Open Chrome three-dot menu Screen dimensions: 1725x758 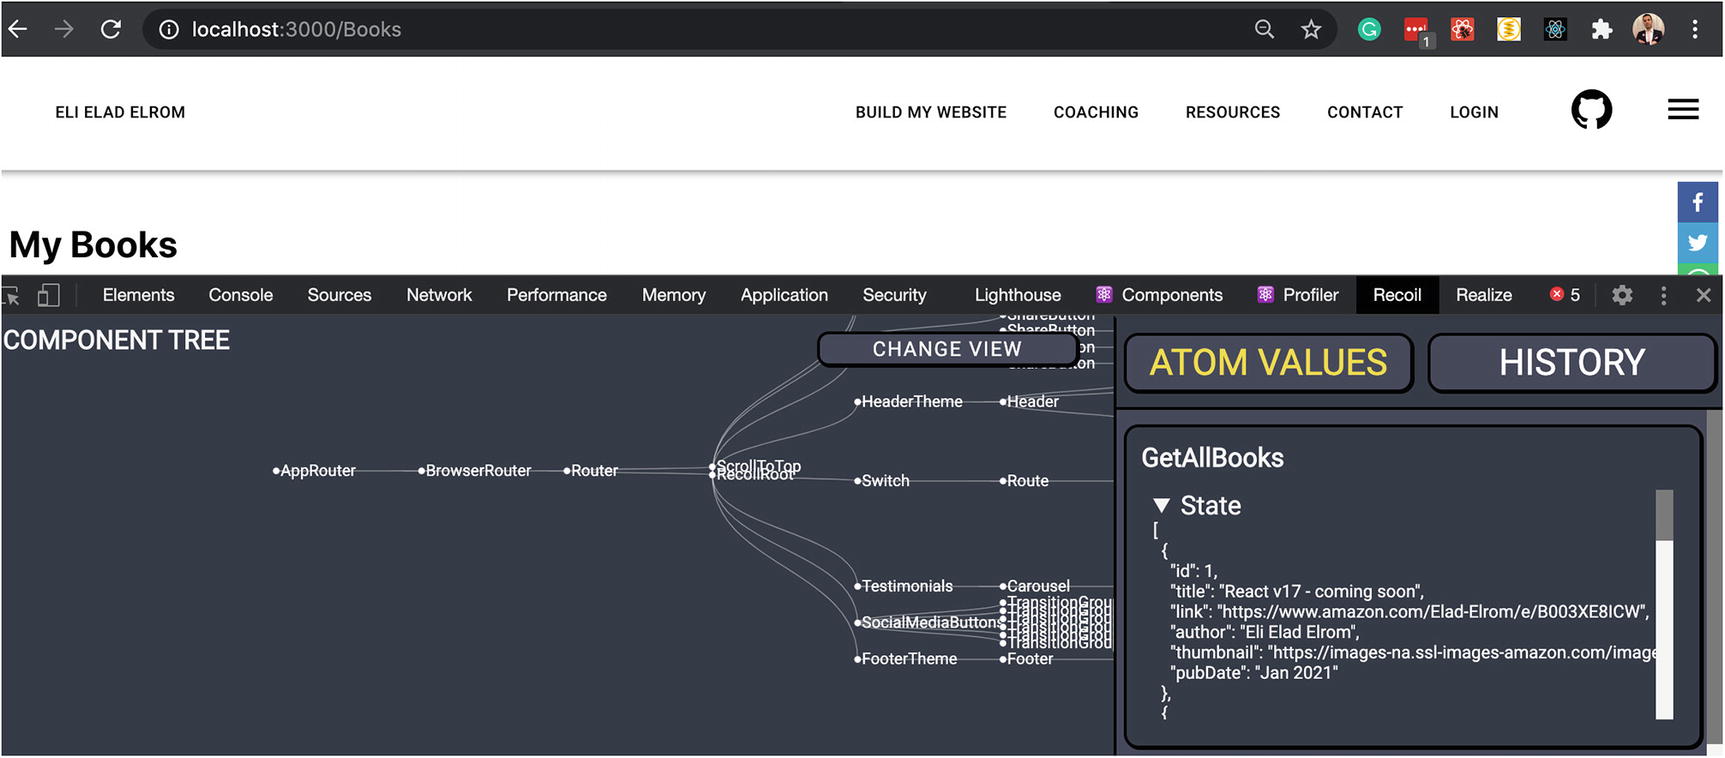click(x=1695, y=30)
